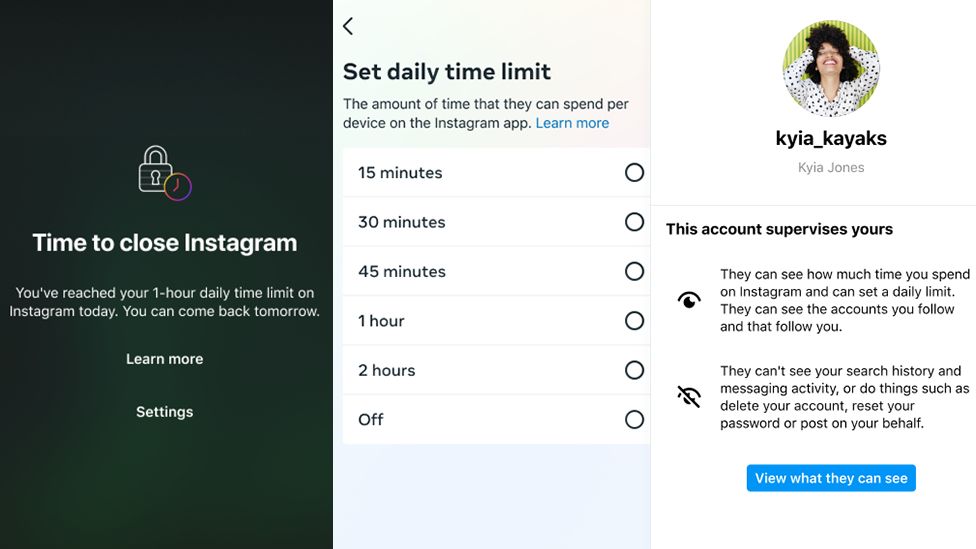Screen dimensions: 976x549
Task: Open Settings from time limit screen
Action: (165, 412)
